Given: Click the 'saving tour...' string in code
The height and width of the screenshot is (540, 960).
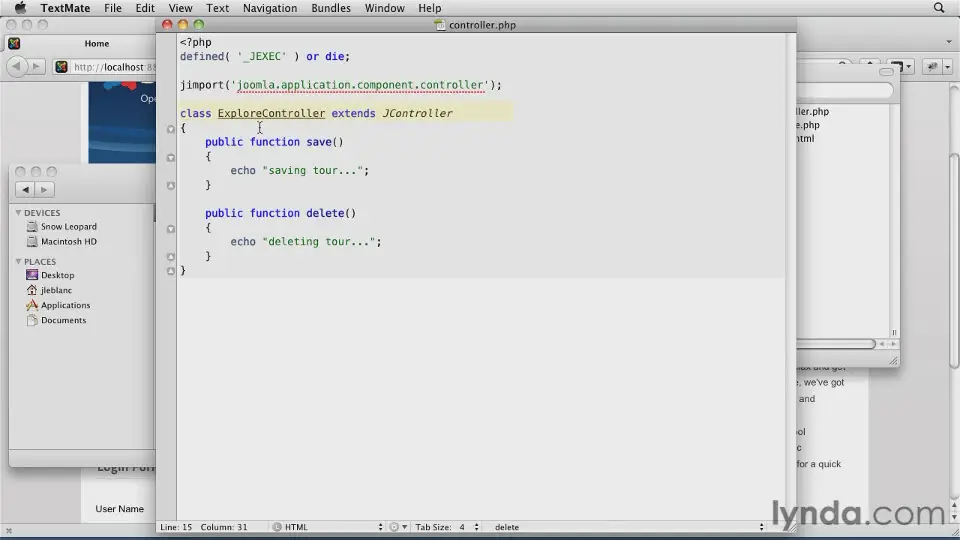Looking at the screenshot, I should click(313, 170).
